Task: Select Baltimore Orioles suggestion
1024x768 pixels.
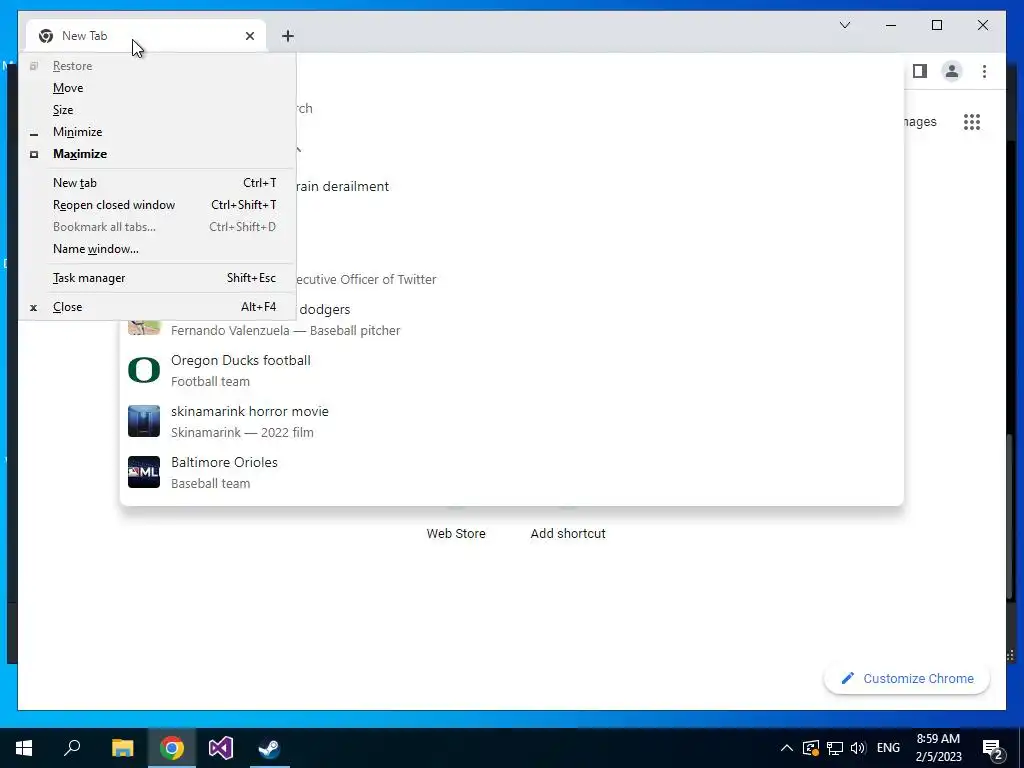Action: point(512,472)
